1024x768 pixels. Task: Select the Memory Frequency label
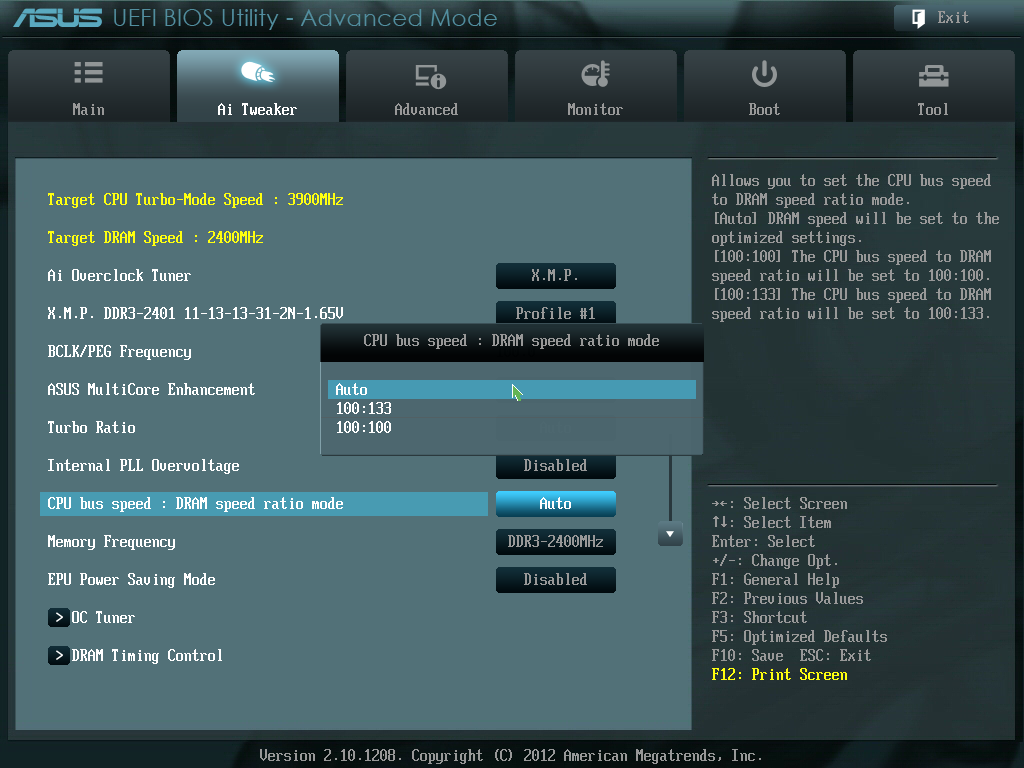pos(111,541)
